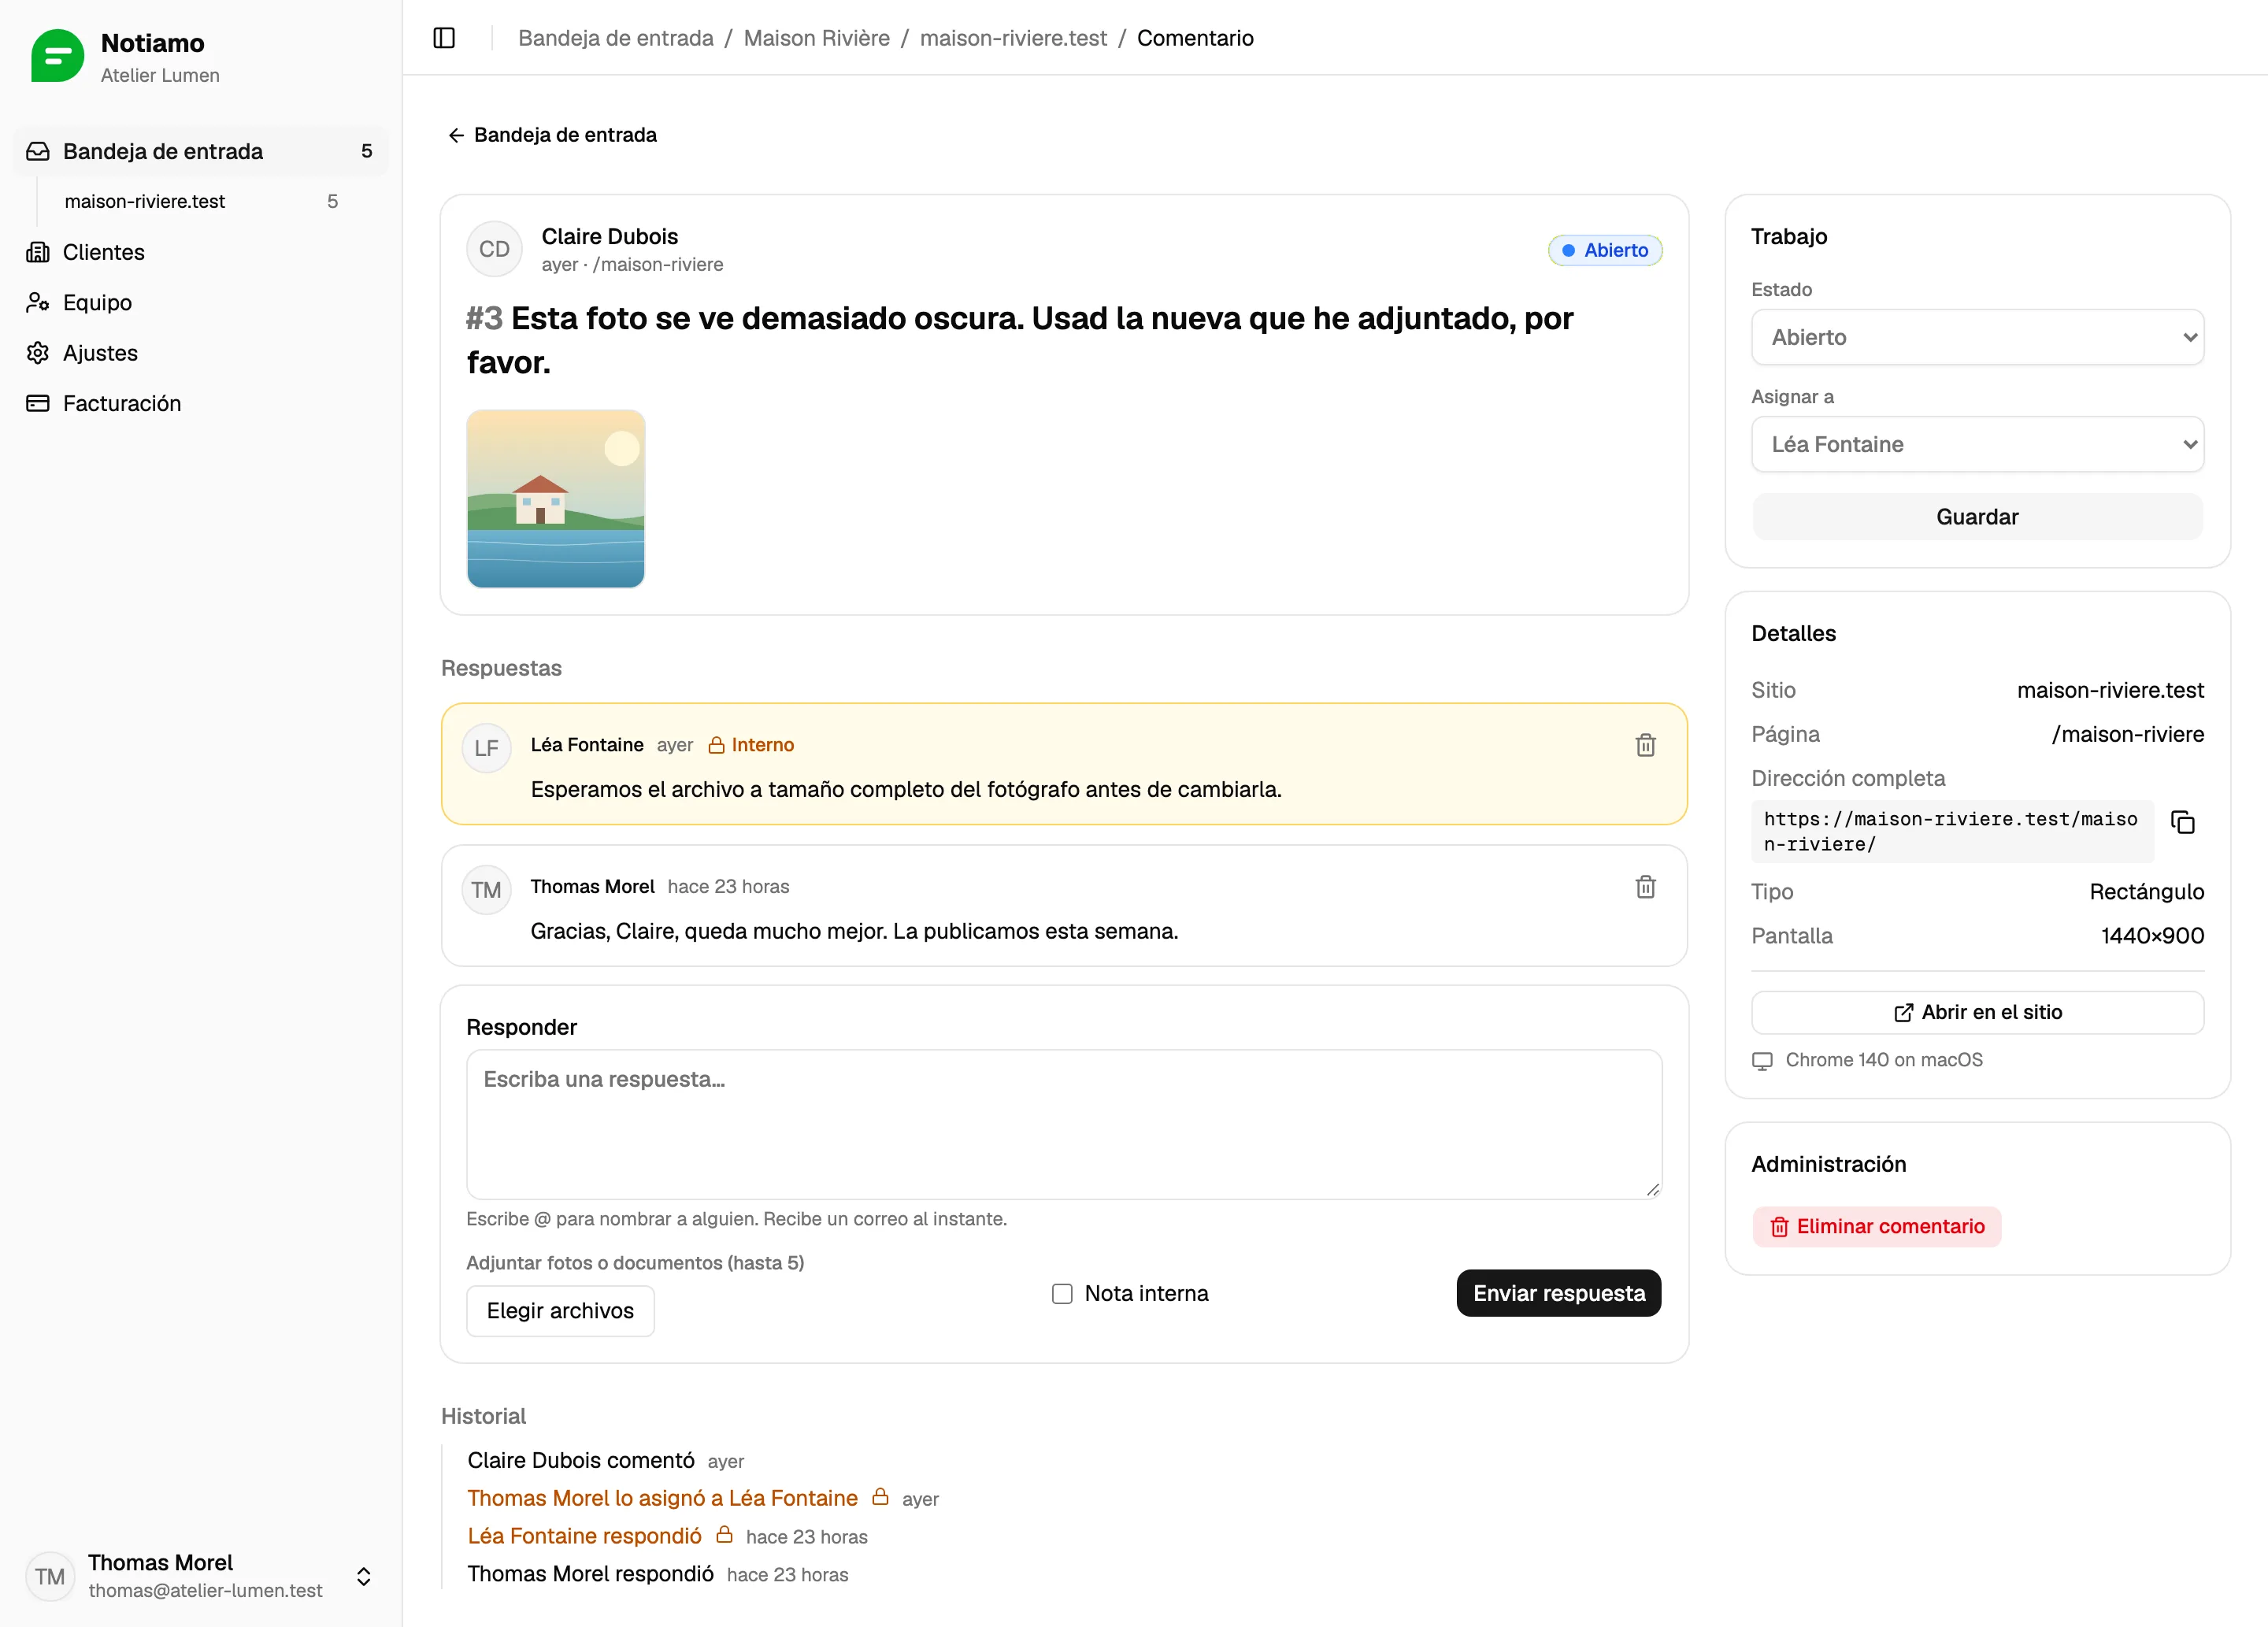Open Clientes section
The height and width of the screenshot is (1627, 2268).
click(200, 252)
